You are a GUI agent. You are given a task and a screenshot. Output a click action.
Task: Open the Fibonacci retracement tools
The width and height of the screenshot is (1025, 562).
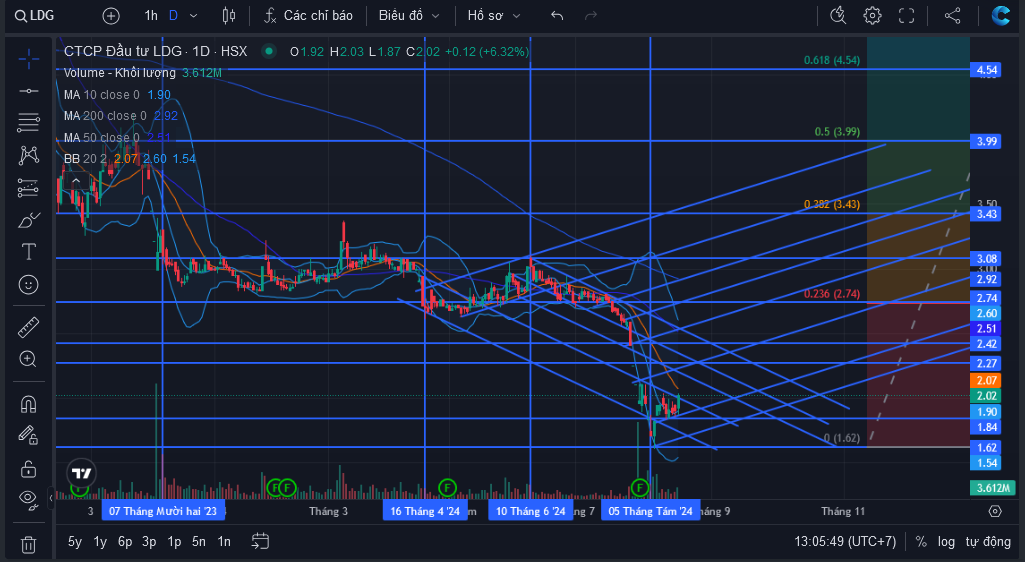click(x=28, y=122)
